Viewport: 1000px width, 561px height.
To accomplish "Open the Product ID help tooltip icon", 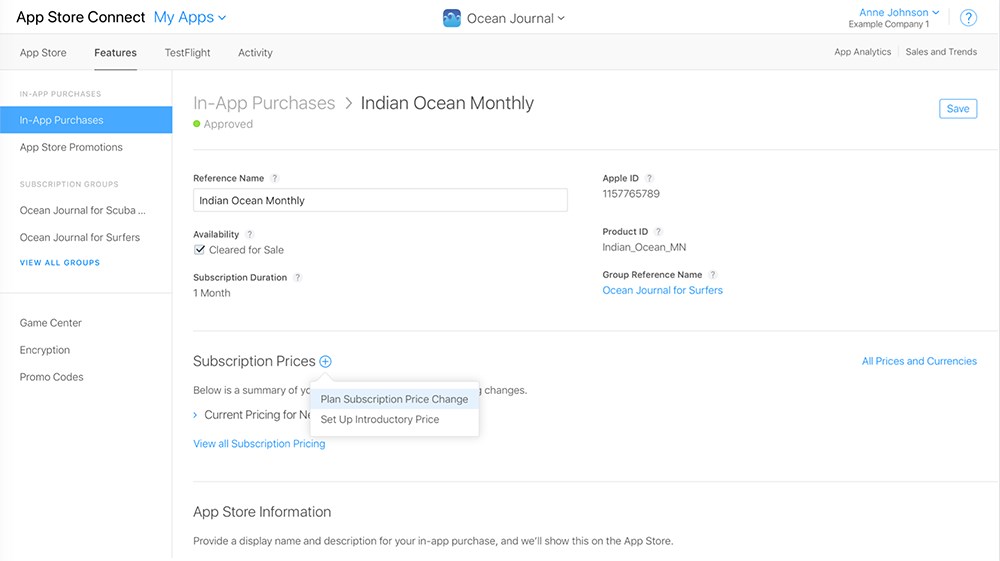I will 658,232.
